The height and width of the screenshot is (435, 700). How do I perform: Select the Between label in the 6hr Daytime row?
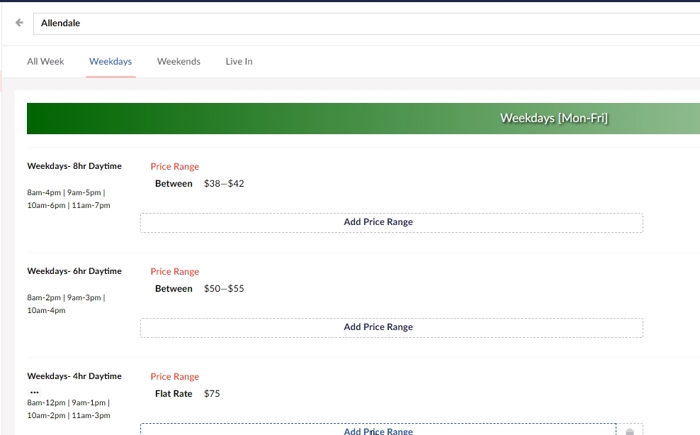pos(174,289)
